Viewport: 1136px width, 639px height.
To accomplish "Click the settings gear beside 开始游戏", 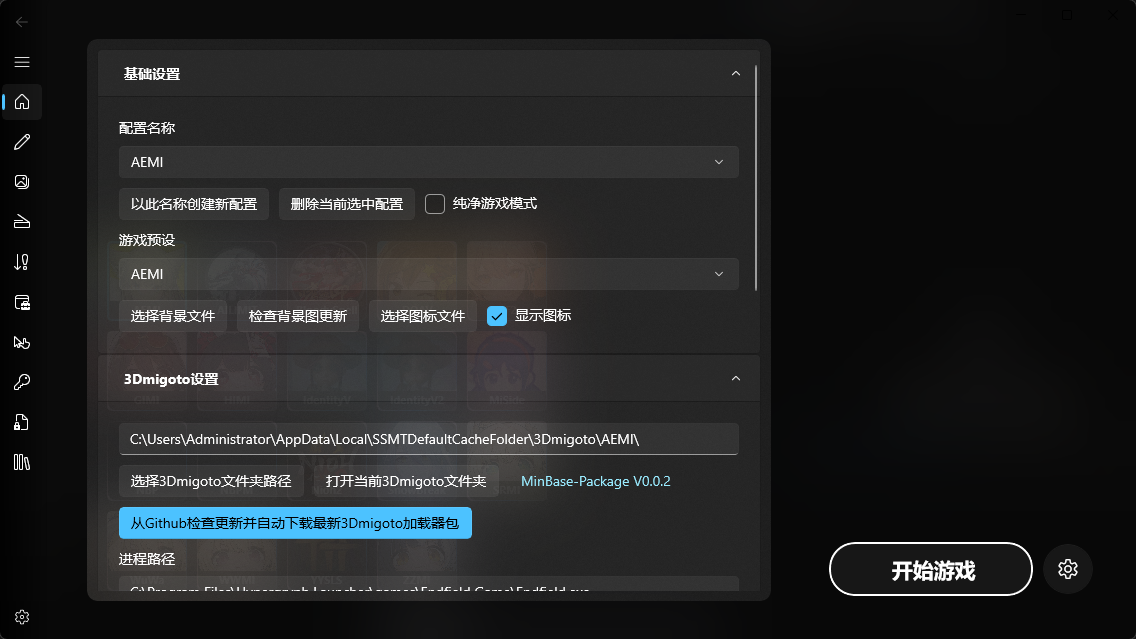I will coord(1068,568).
